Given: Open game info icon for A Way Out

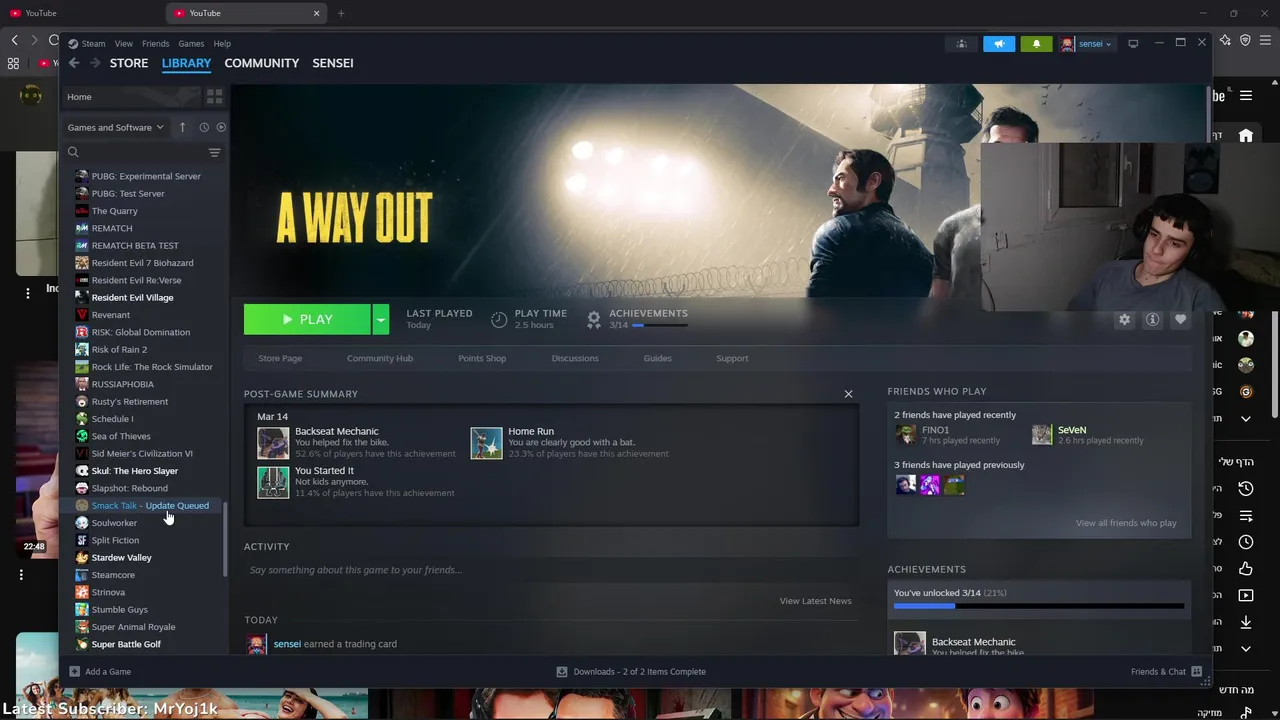Looking at the screenshot, I should [x=1152, y=319].
